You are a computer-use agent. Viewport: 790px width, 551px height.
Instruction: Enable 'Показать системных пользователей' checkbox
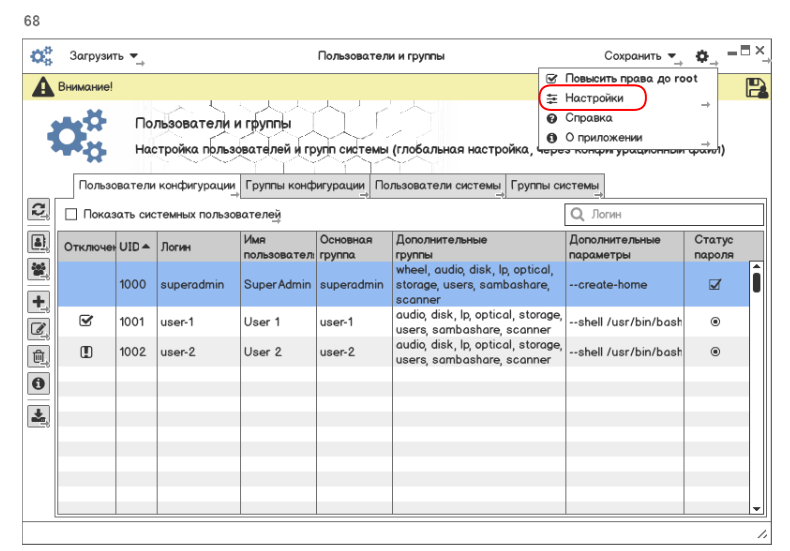click(x=71, y=214)
